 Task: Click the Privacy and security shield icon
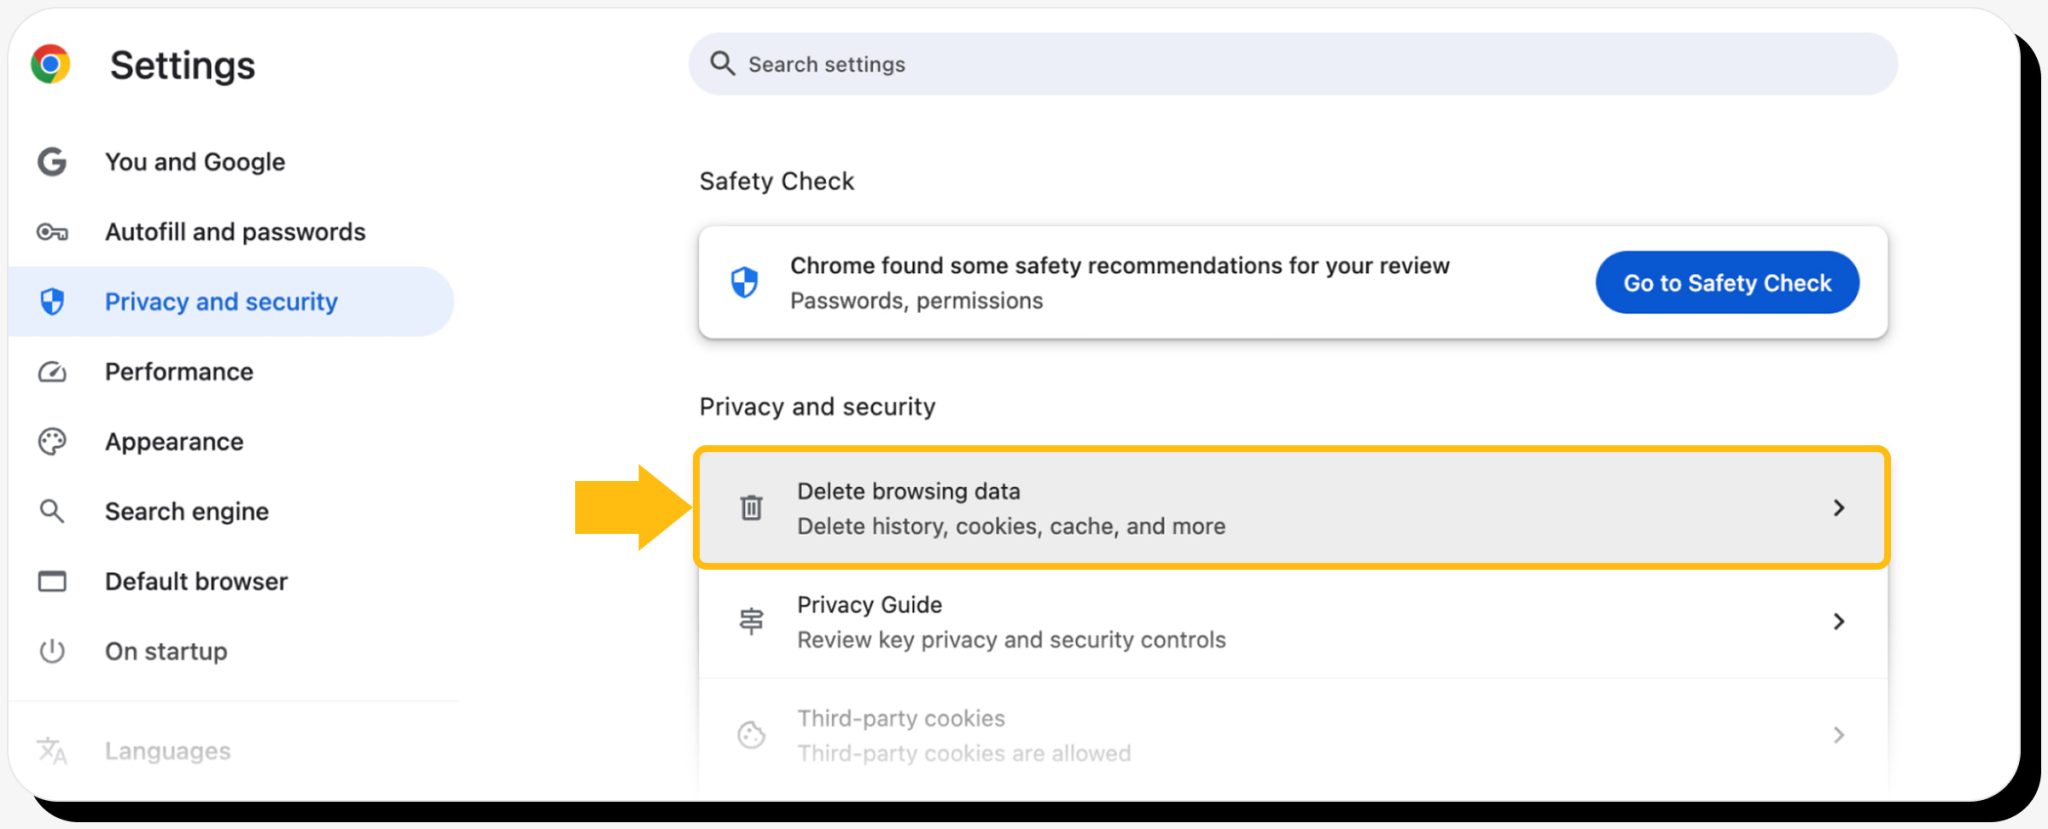click(x=52, y=301)
